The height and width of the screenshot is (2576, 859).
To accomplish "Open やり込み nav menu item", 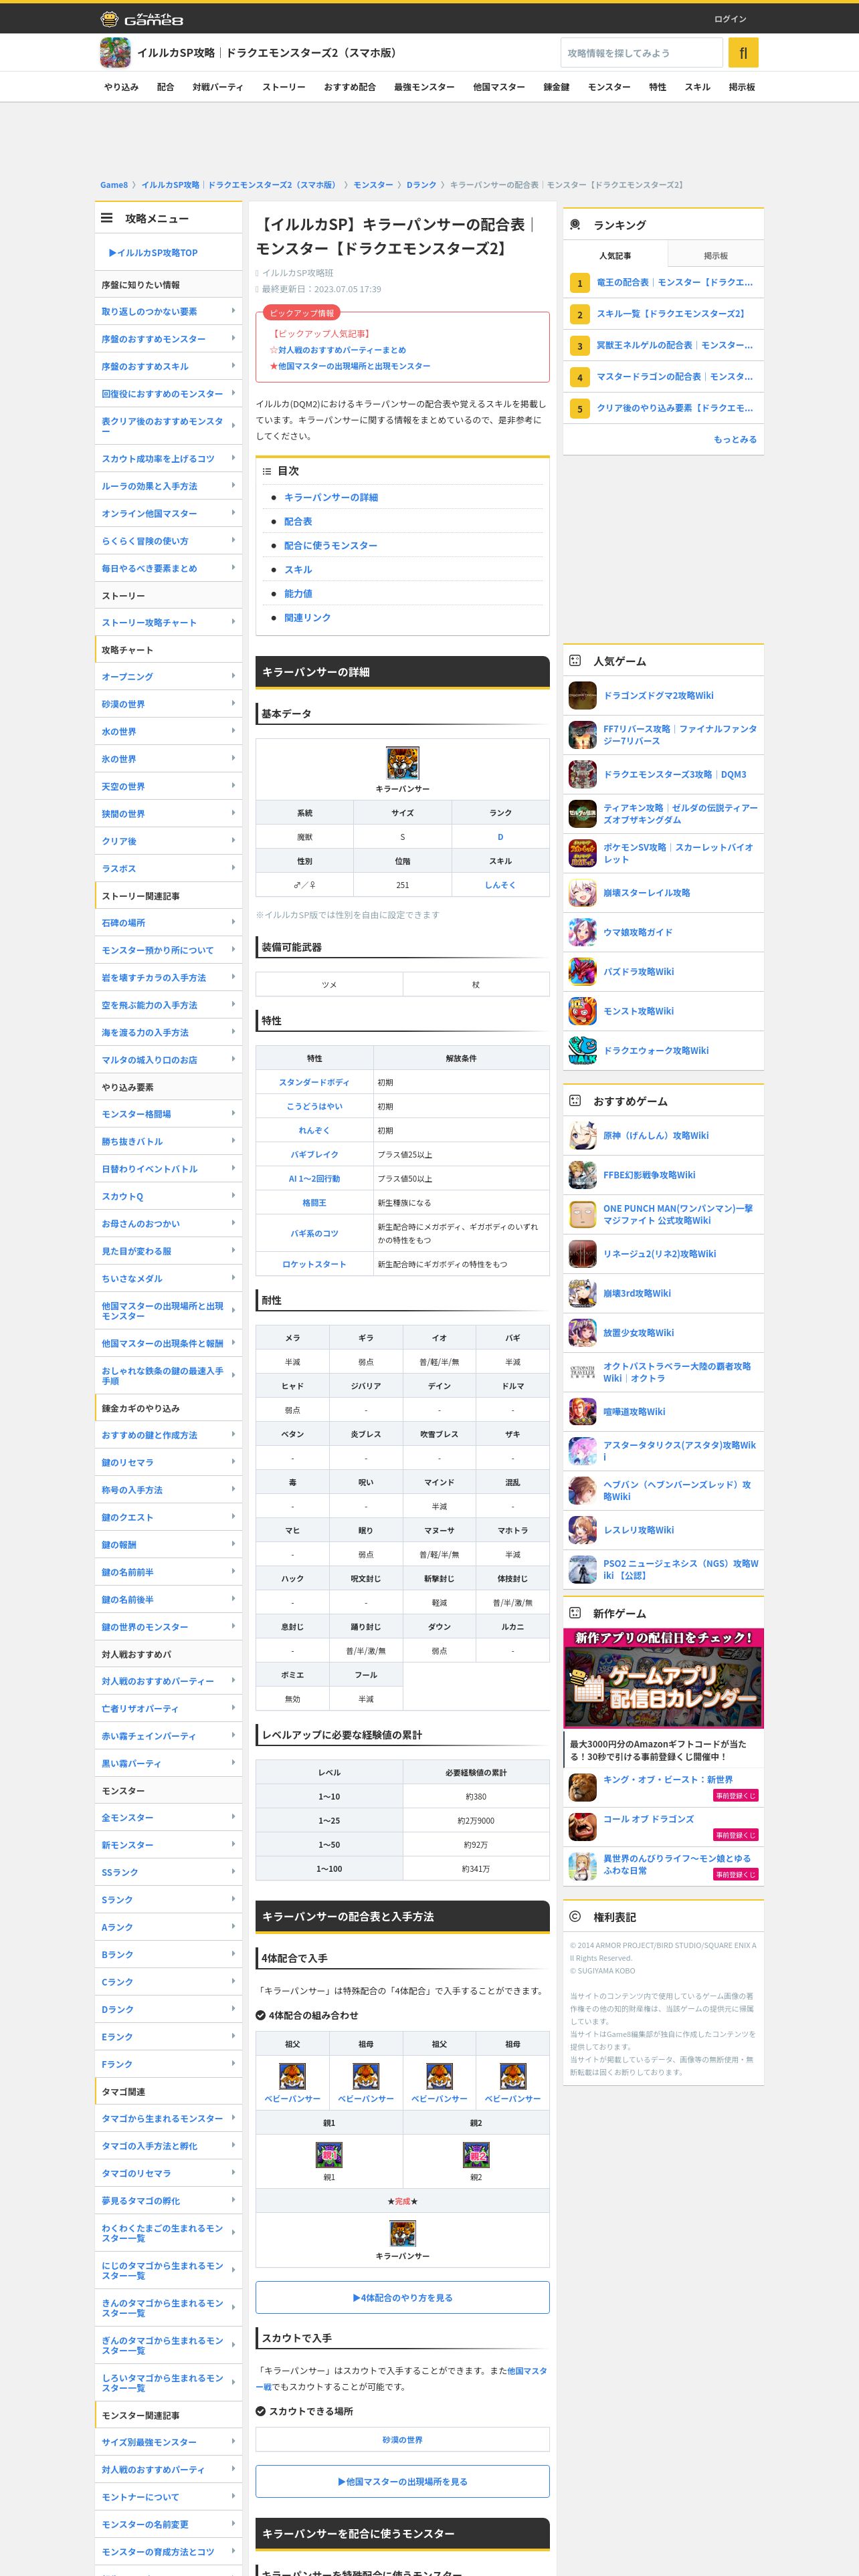I will point(121,87).
